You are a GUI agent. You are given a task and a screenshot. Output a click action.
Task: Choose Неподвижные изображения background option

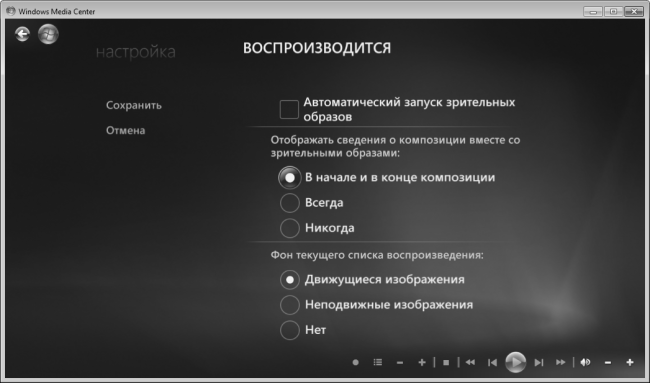(289, 305)
